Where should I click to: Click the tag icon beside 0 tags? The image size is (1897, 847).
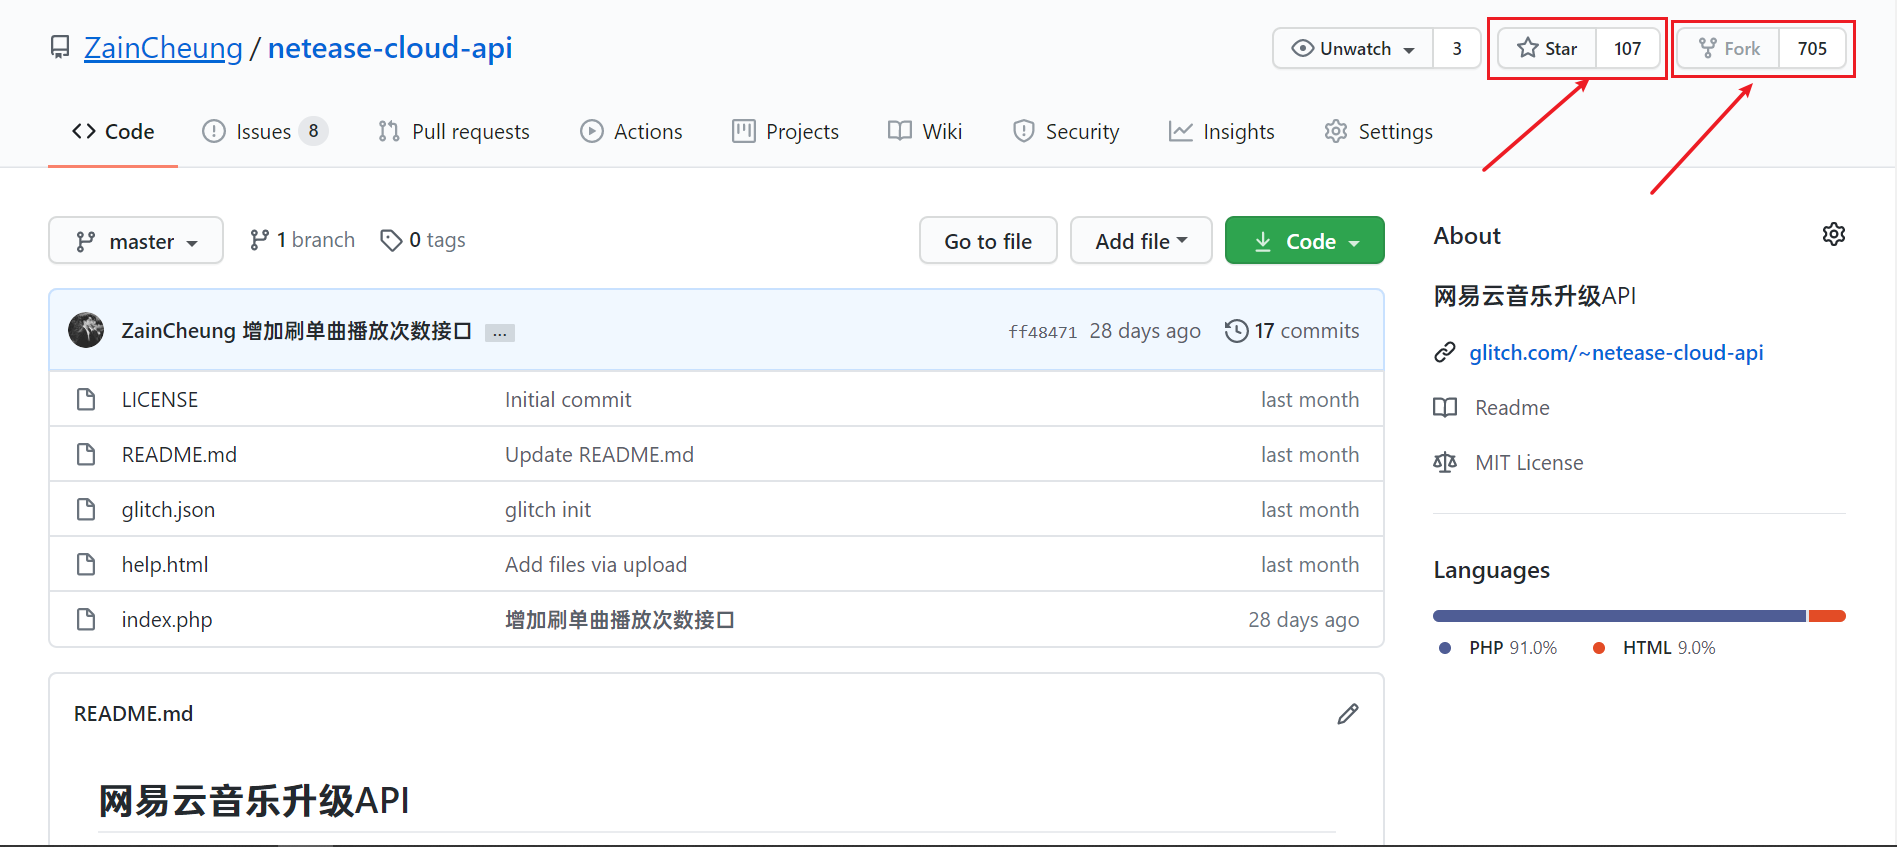(x=391, y=240)
